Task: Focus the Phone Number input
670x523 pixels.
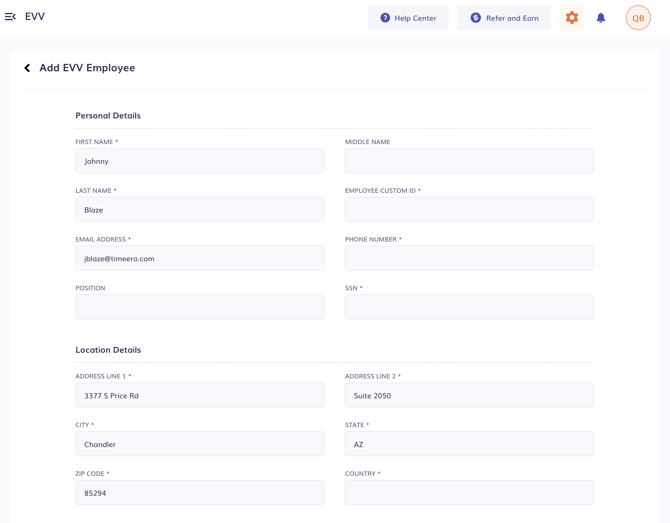Action: coord(469,258)
